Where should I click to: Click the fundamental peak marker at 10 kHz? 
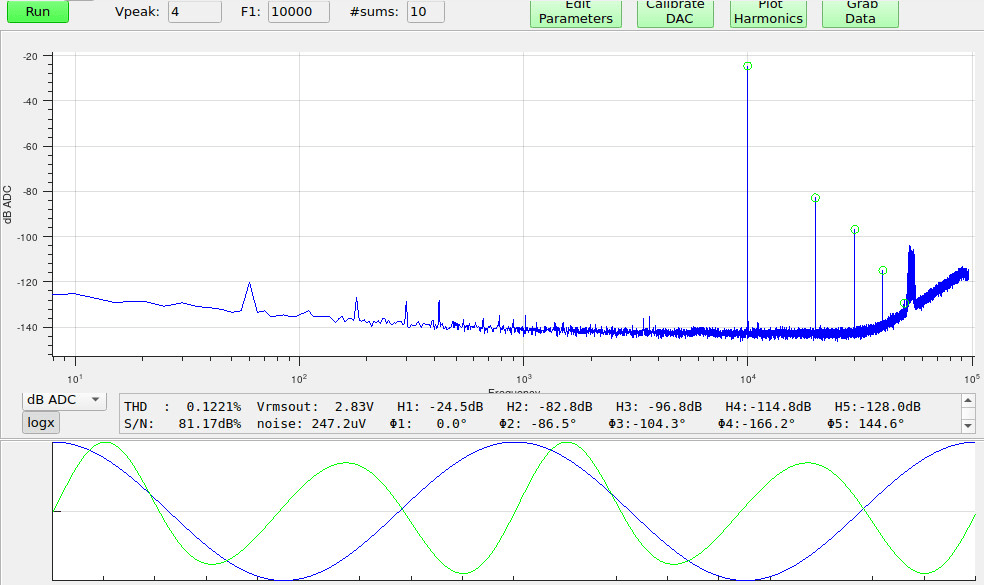747,66
